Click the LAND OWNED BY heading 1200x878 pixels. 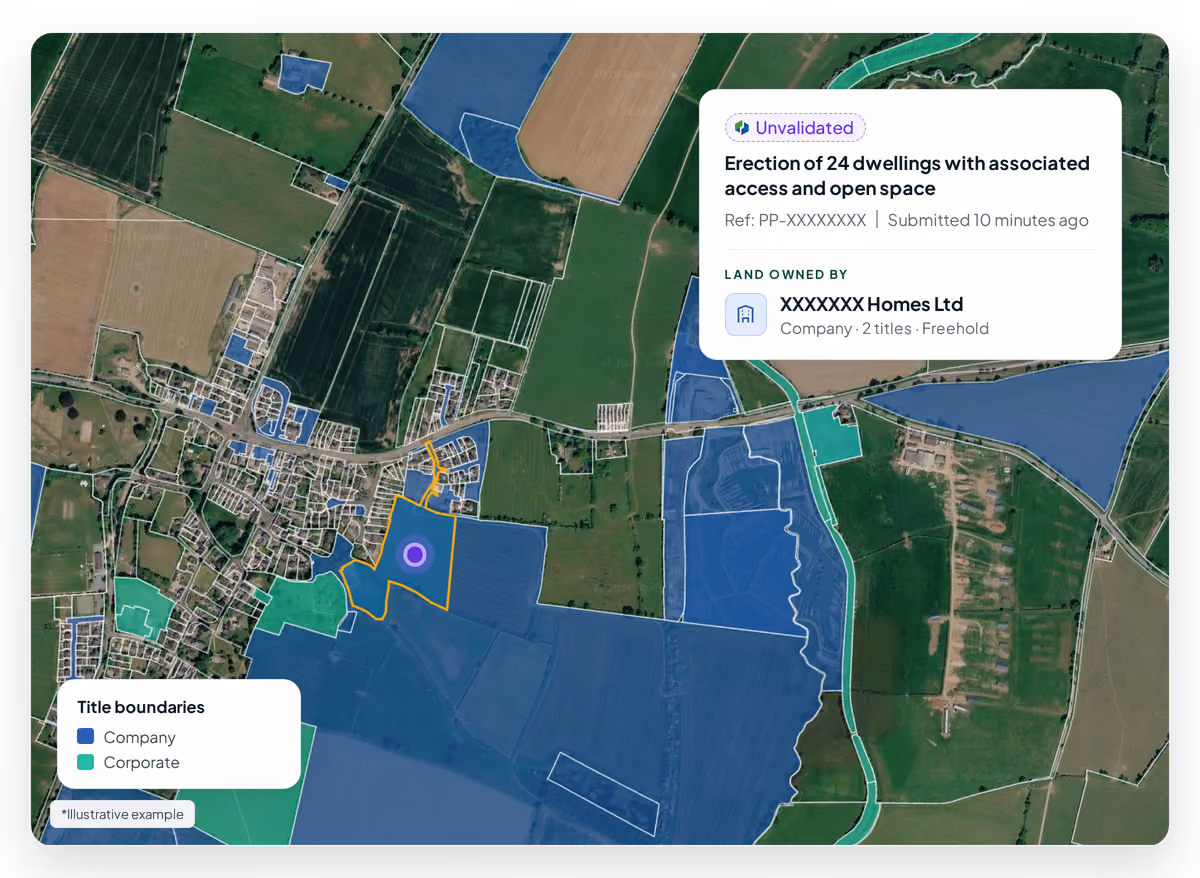pyautogui.click(x=786, y=274)
